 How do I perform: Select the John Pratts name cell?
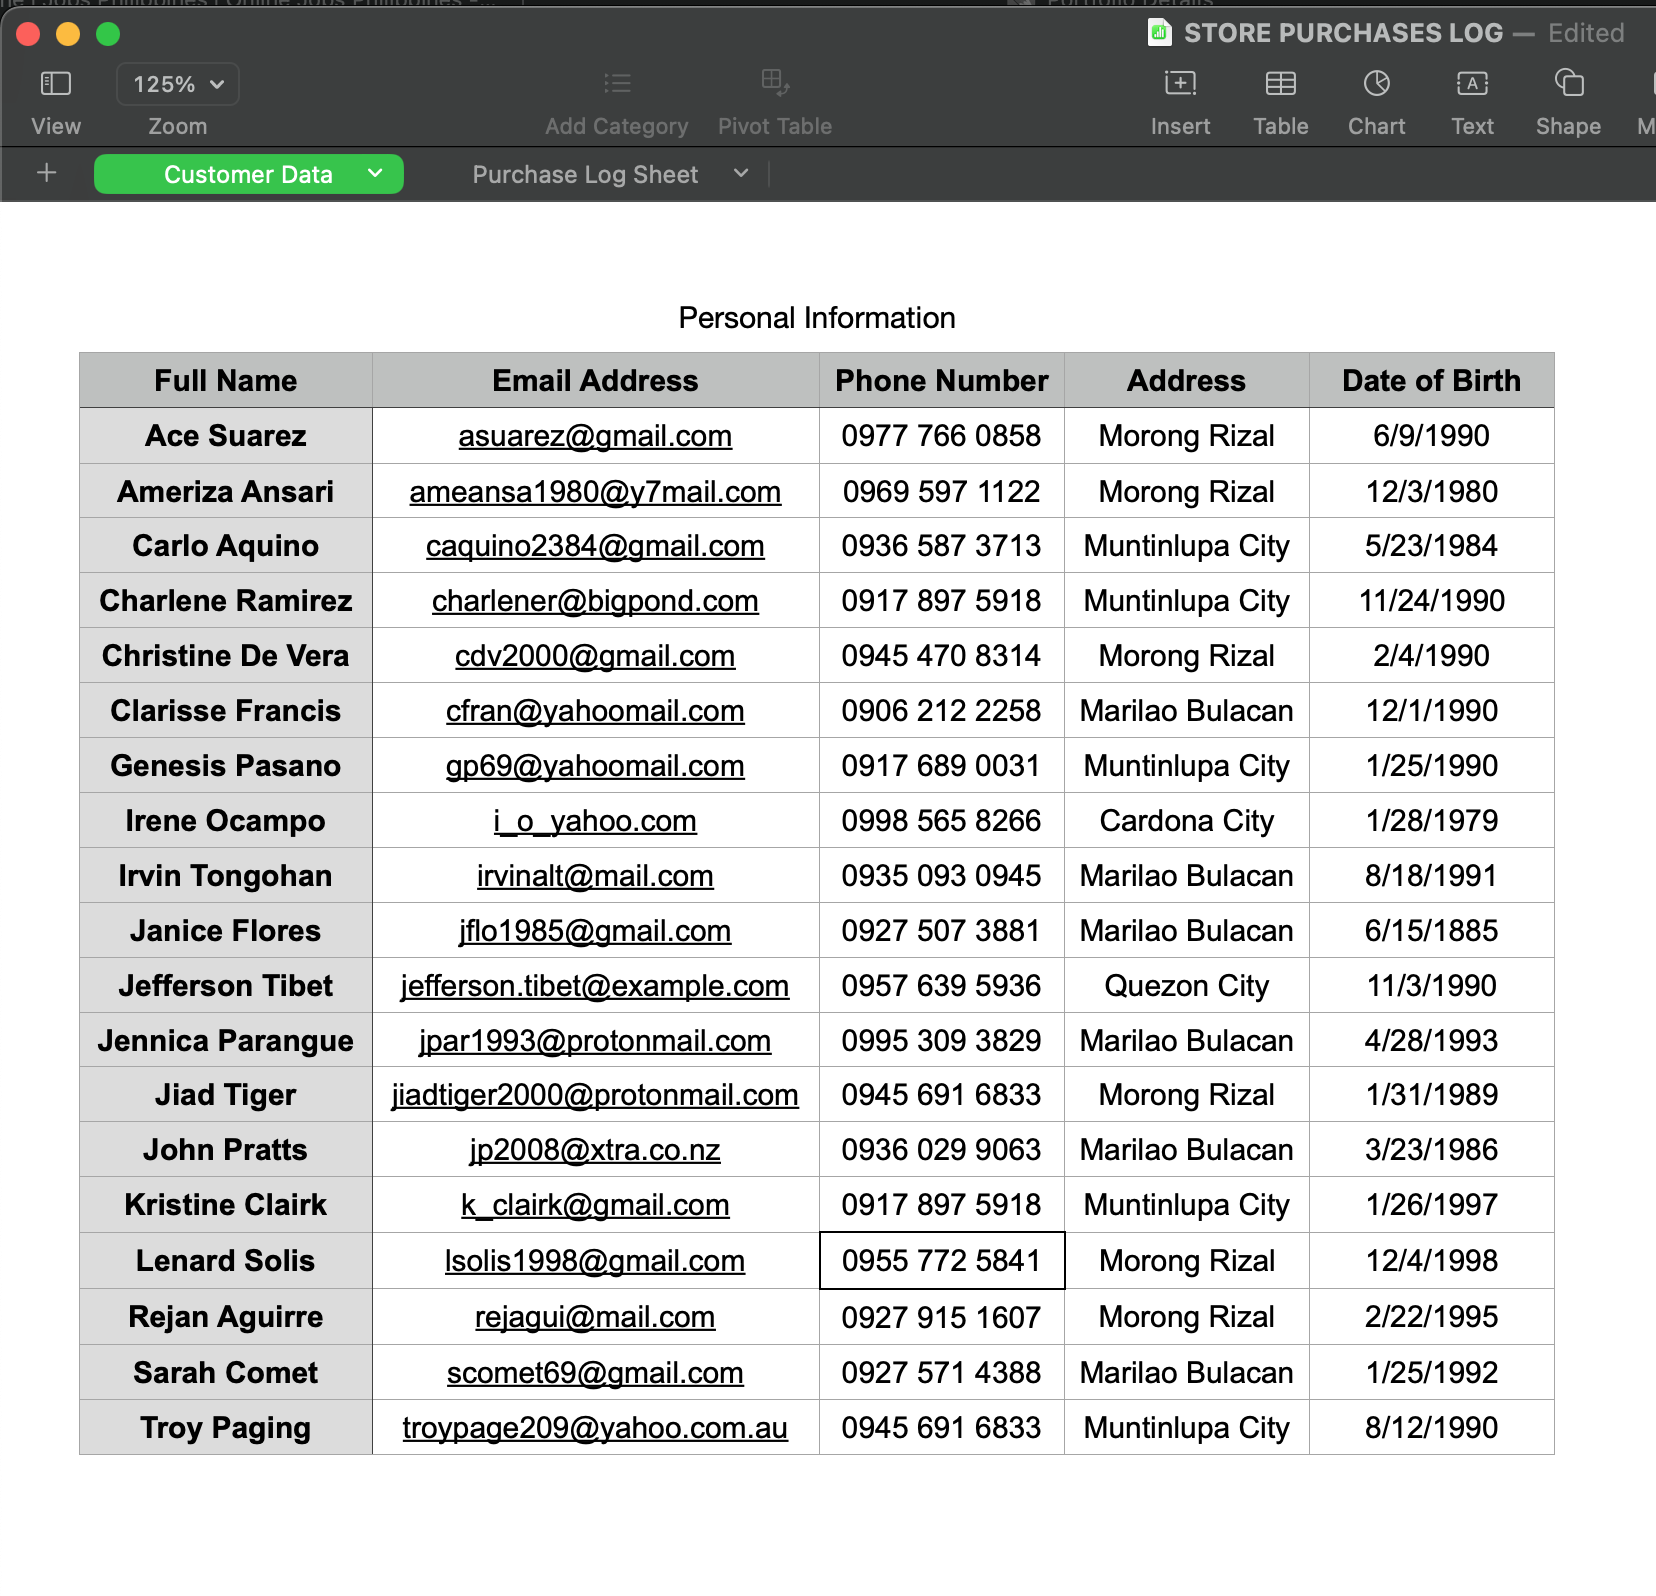coord(226,1150)
